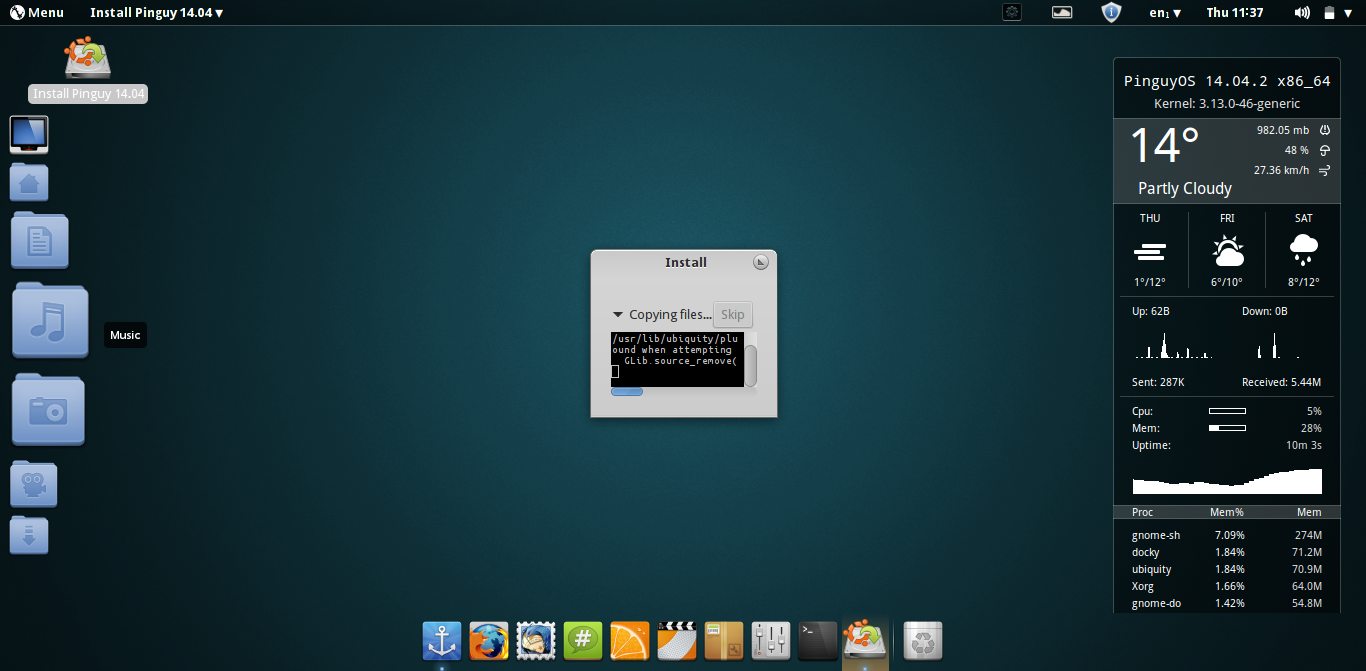
Task: Launch Thunderbird mail from the dock
Action: pyautogui.click(x=536, y=640)
